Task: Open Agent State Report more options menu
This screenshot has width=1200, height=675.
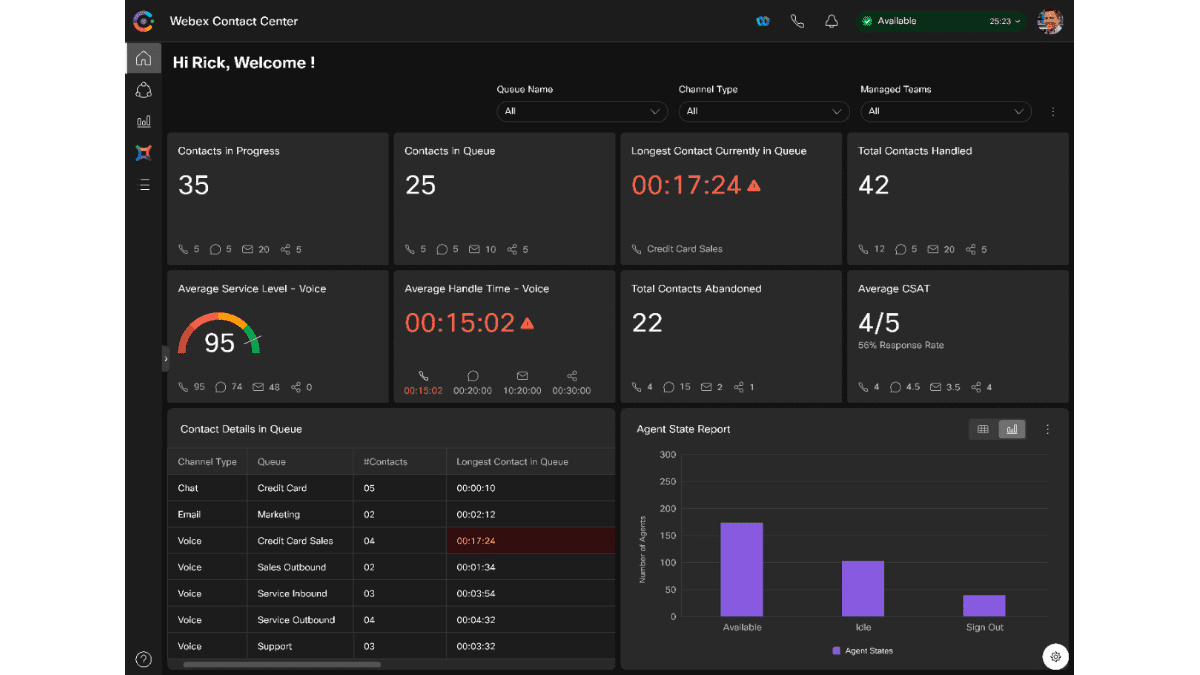Action: [x=1048, y=429]
